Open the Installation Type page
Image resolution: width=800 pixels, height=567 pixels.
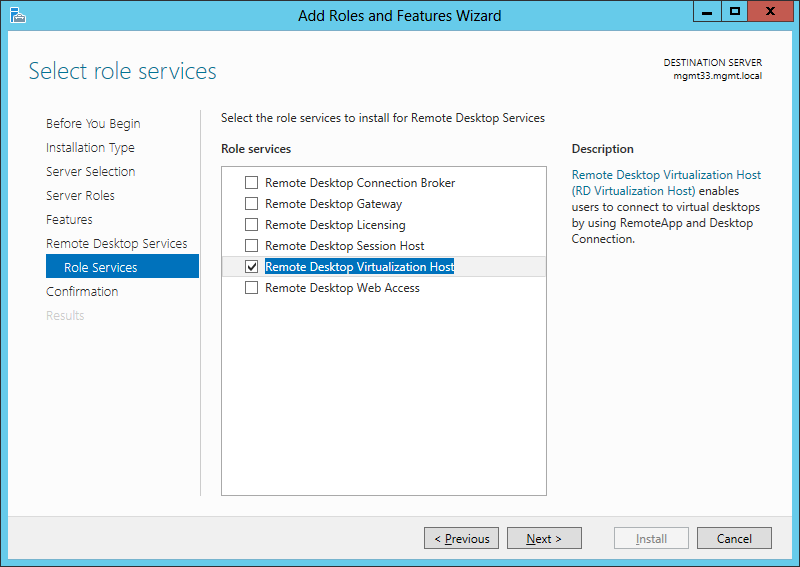tap(90, 147)
